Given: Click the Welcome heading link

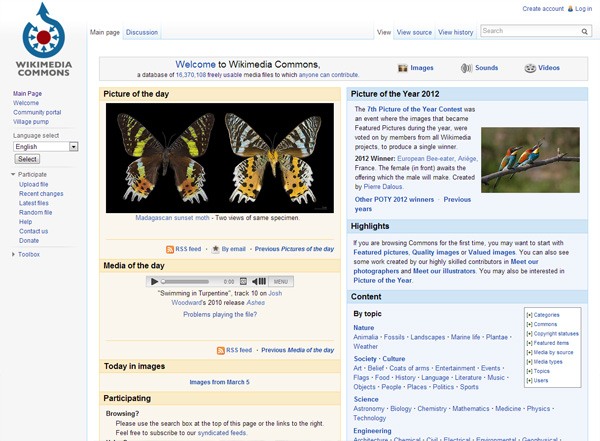Looking at the screenshot, I should (x=195, y=64).
